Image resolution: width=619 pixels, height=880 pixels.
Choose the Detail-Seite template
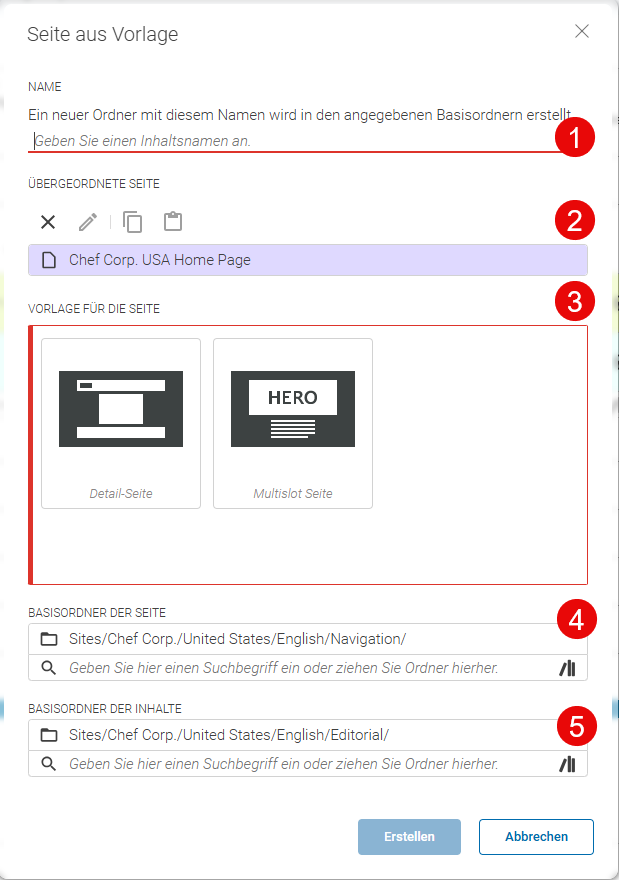(121, 423)
